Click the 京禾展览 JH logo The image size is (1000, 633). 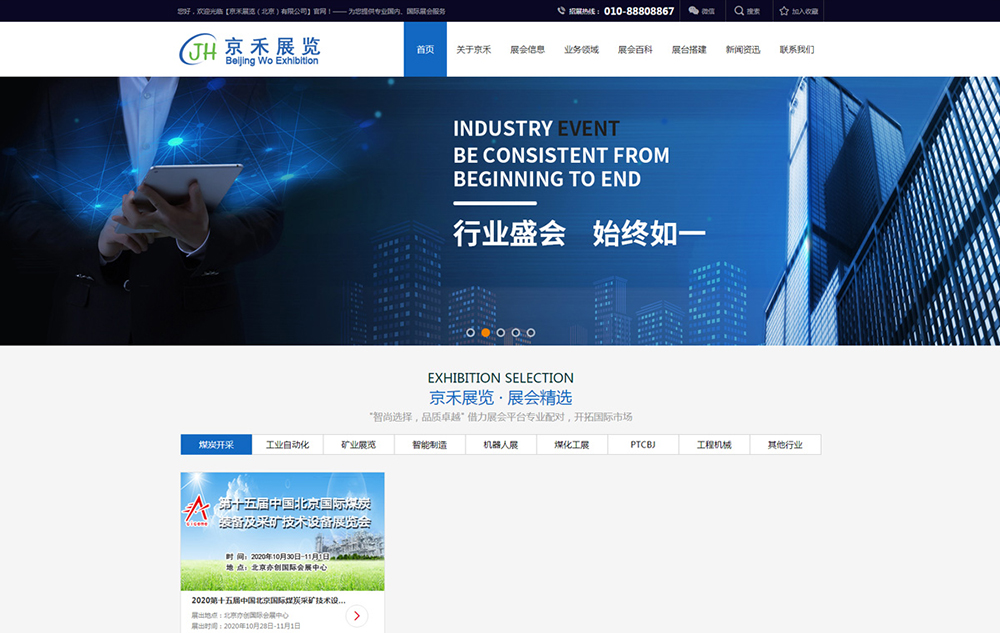249,49
